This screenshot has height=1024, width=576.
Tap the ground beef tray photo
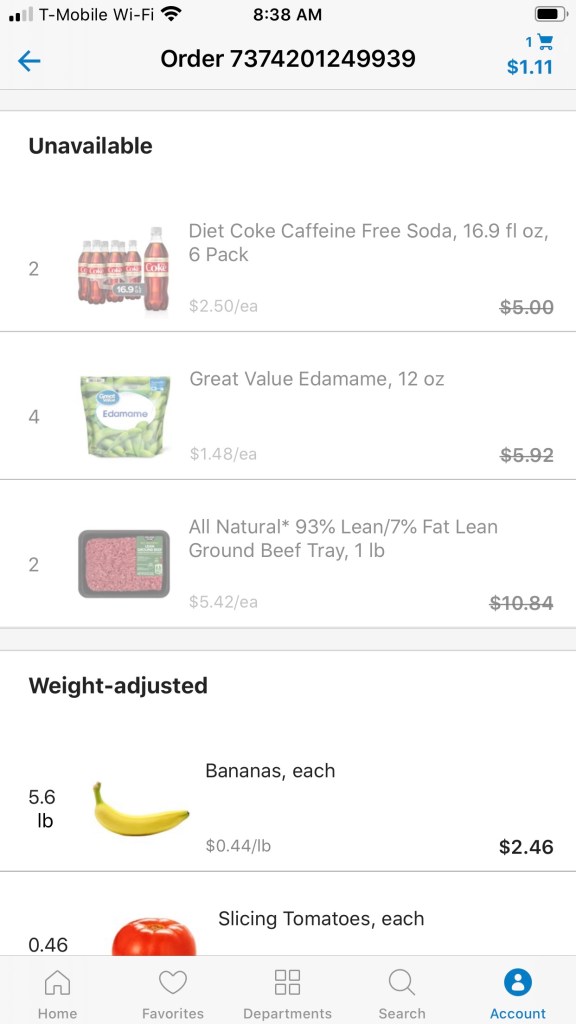pos(122,562)
